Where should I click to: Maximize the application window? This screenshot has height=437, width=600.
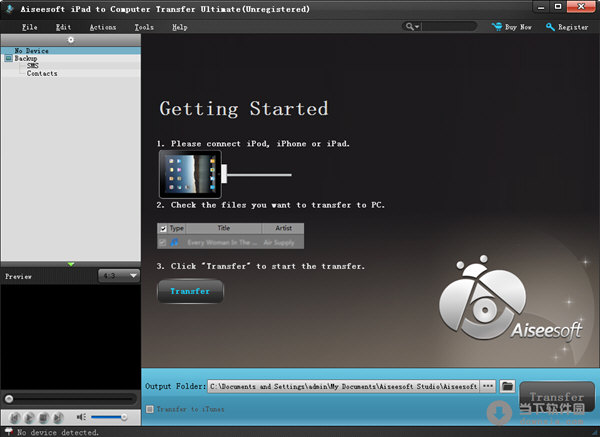558,7
